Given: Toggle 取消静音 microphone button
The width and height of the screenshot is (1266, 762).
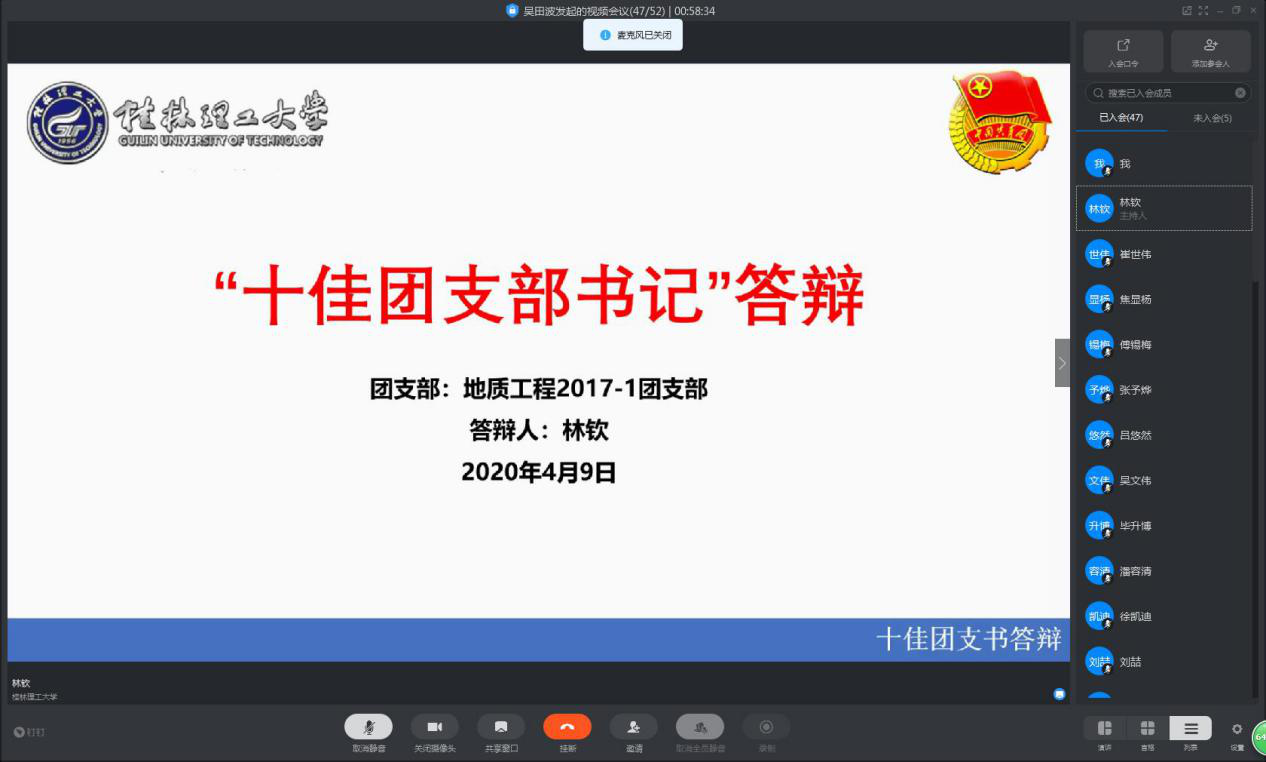Looking at the screenshot, I should tap(368, 727).
